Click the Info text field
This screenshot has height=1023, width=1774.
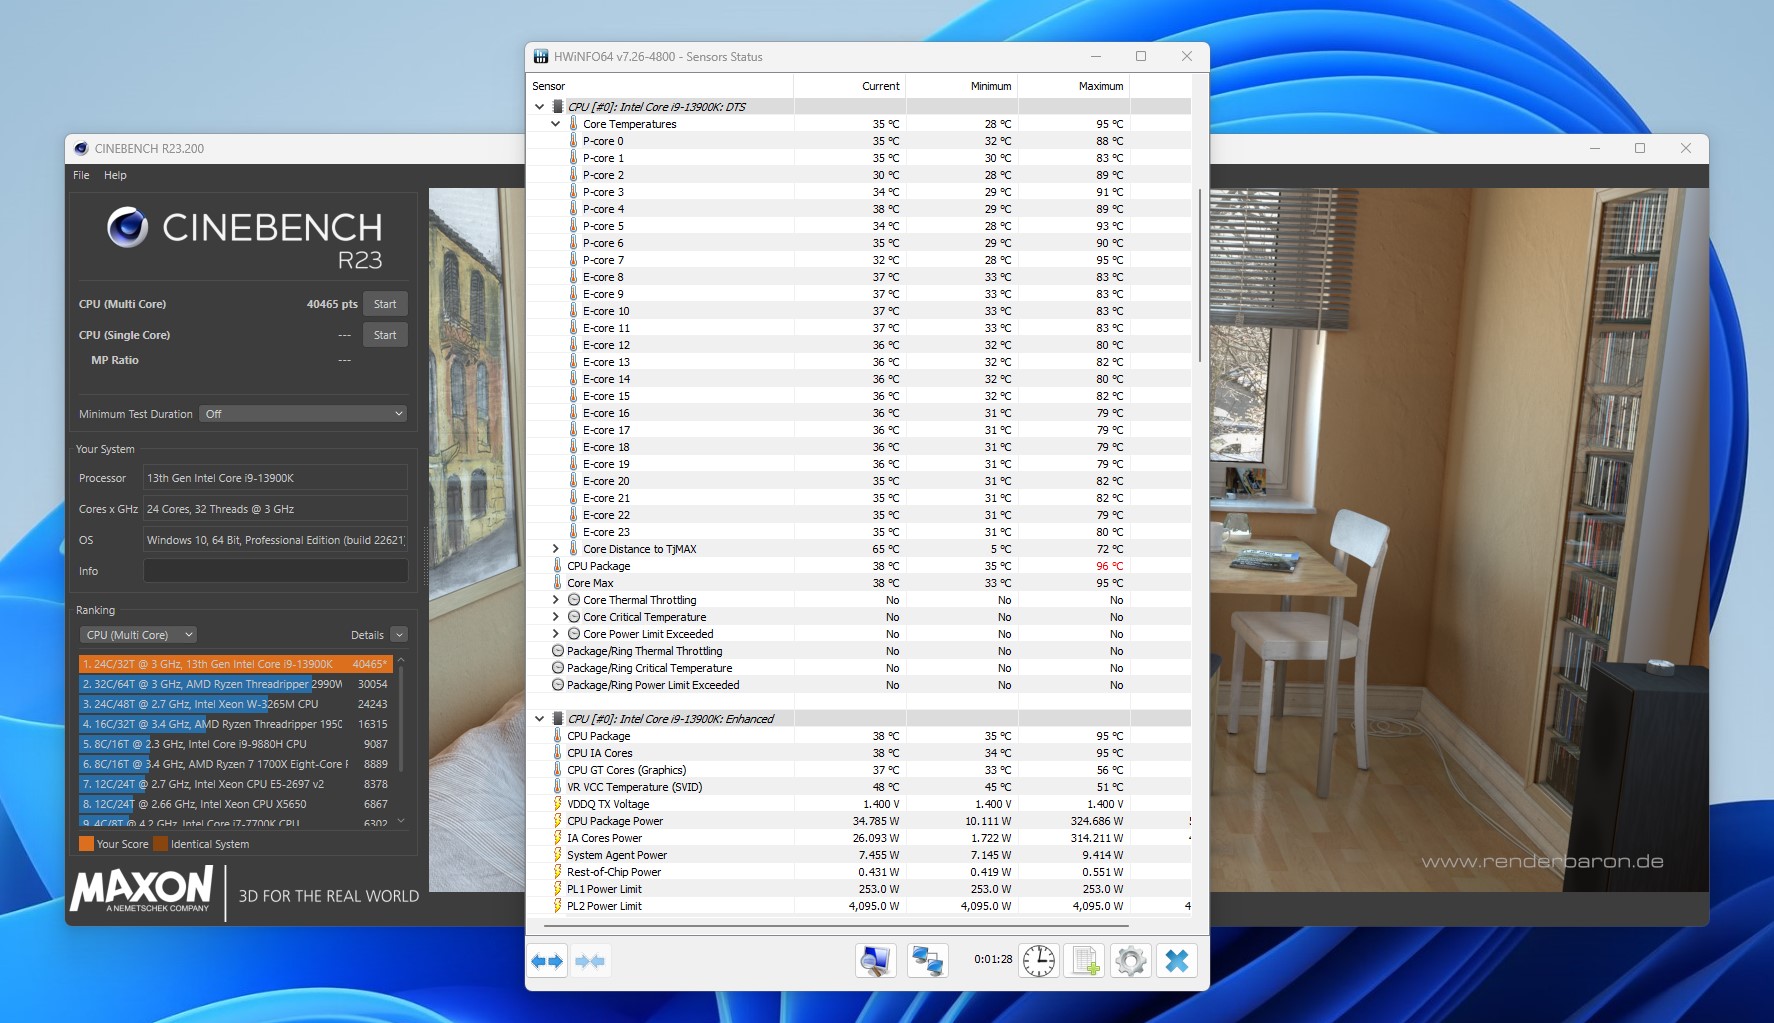point(275,571)
